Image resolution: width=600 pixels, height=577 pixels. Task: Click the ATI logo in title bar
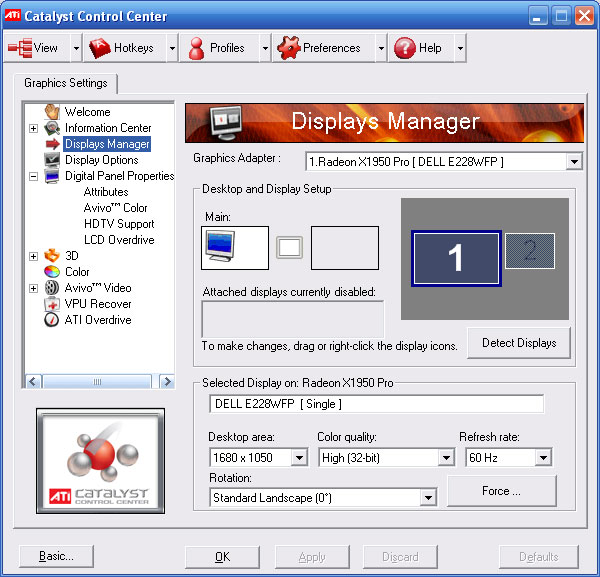click(12, 16)
